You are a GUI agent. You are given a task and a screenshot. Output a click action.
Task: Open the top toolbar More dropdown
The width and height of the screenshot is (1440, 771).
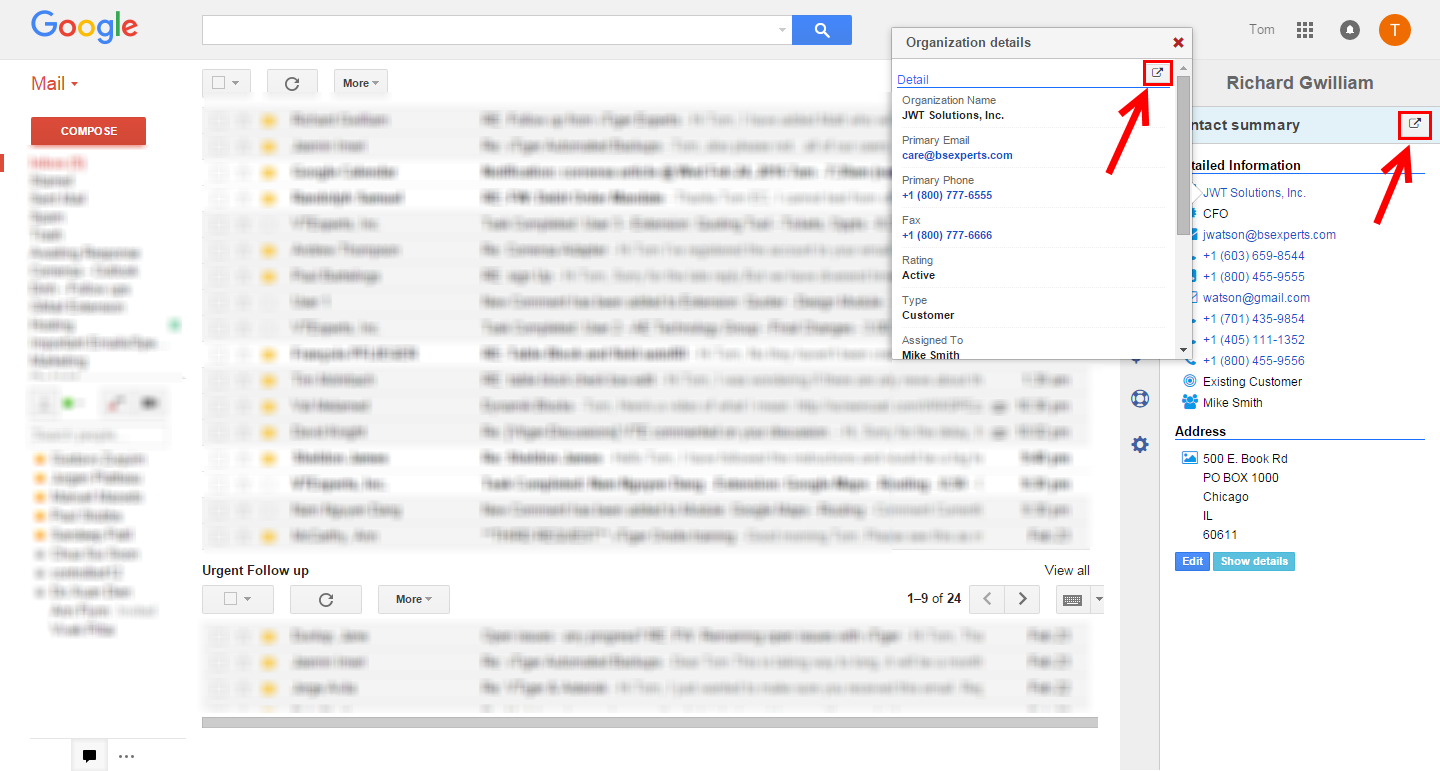[x=361, y=83]
